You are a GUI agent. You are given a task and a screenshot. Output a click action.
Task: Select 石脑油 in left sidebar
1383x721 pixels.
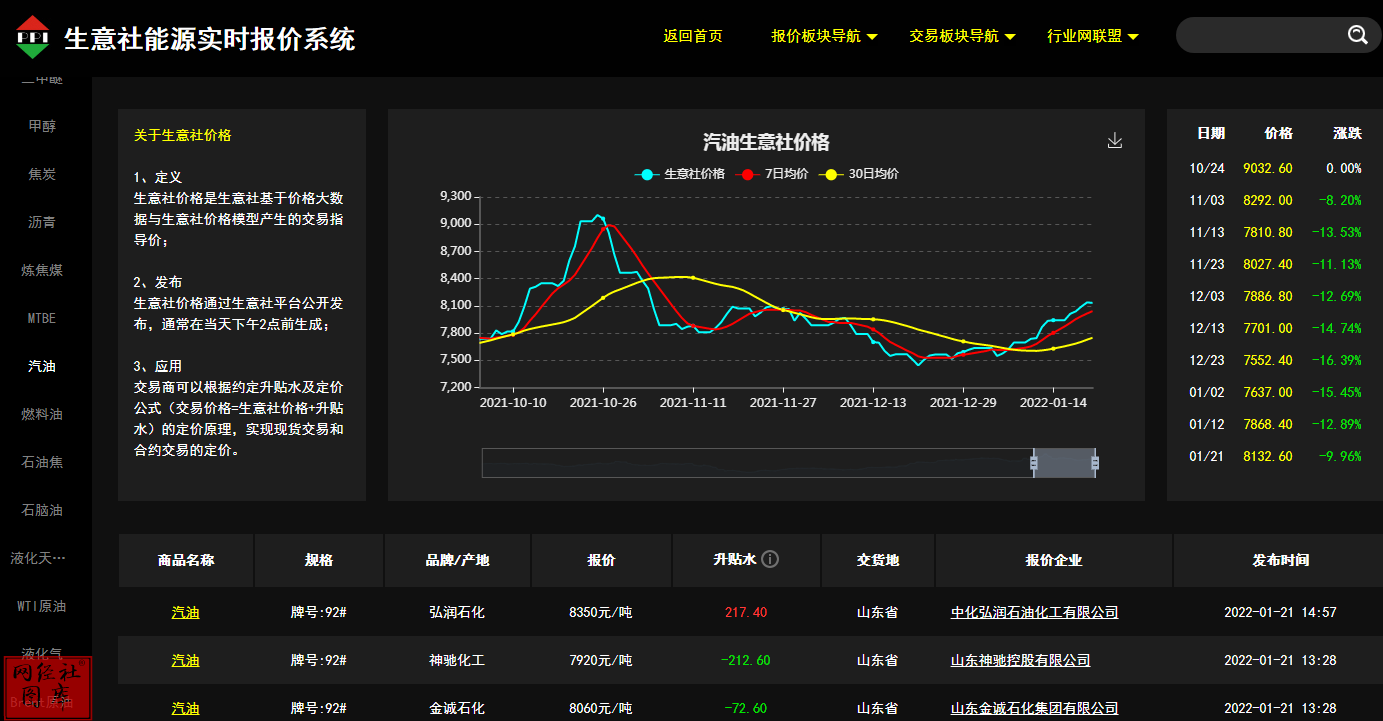coord(42,510)
